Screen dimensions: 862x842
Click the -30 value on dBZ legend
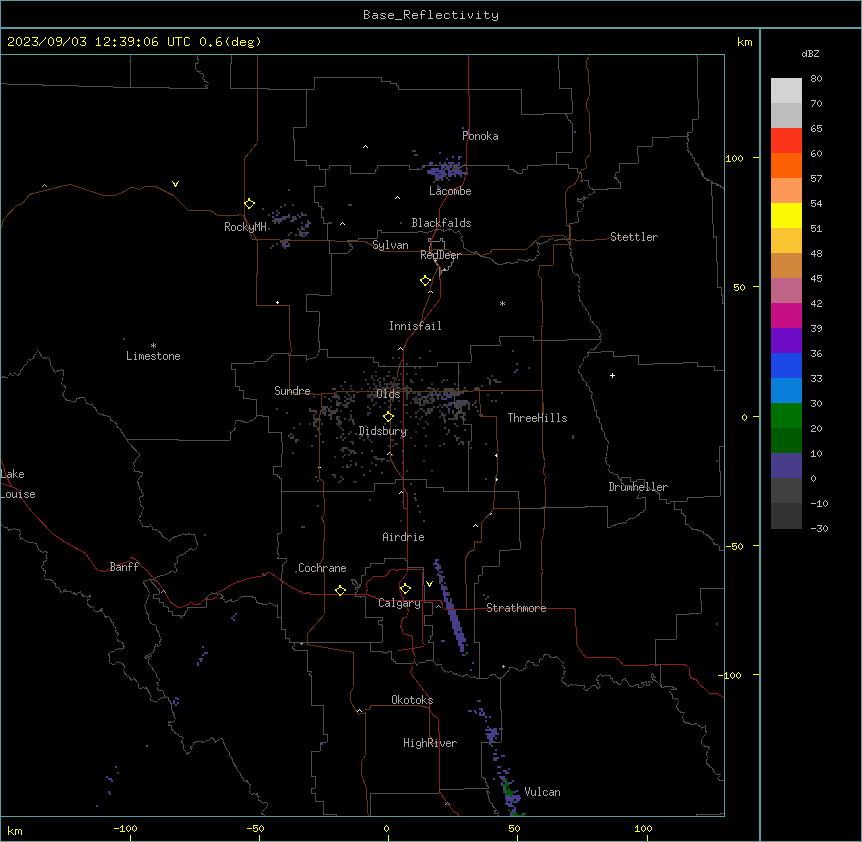click(x=819, y=528)
